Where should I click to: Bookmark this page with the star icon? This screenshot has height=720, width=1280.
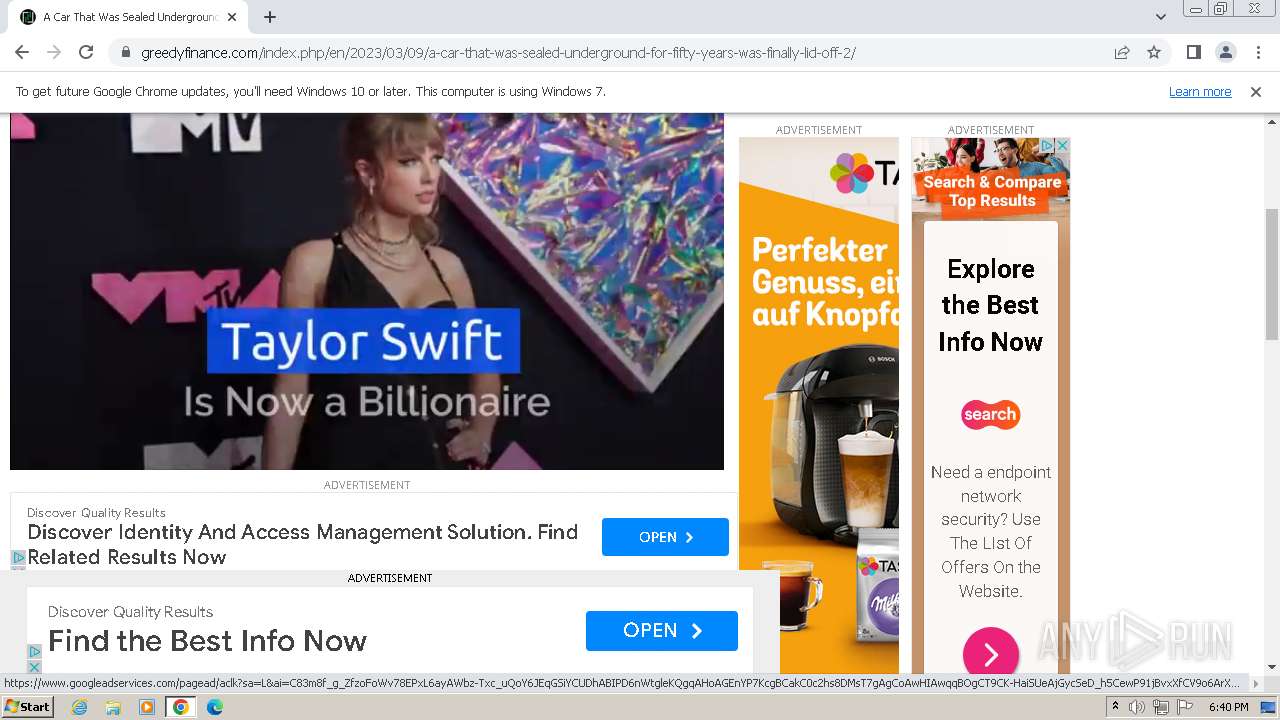1154,52
